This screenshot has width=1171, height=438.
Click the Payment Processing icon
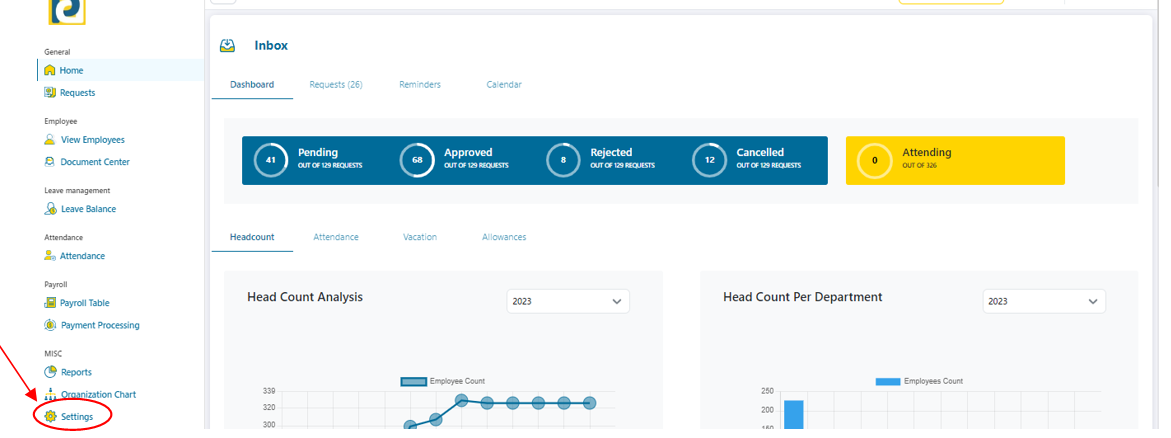point(50,325)
